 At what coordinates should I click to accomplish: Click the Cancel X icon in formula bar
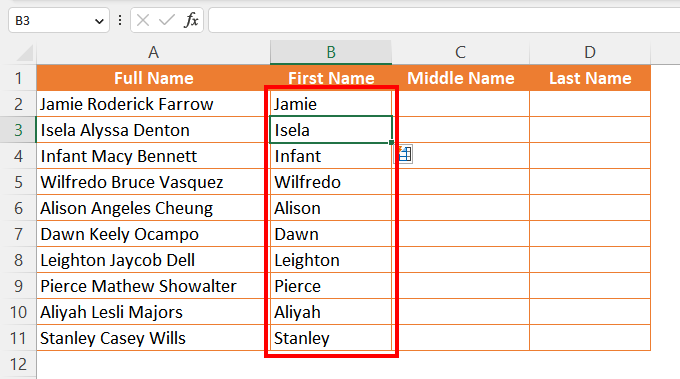[143, 20]
